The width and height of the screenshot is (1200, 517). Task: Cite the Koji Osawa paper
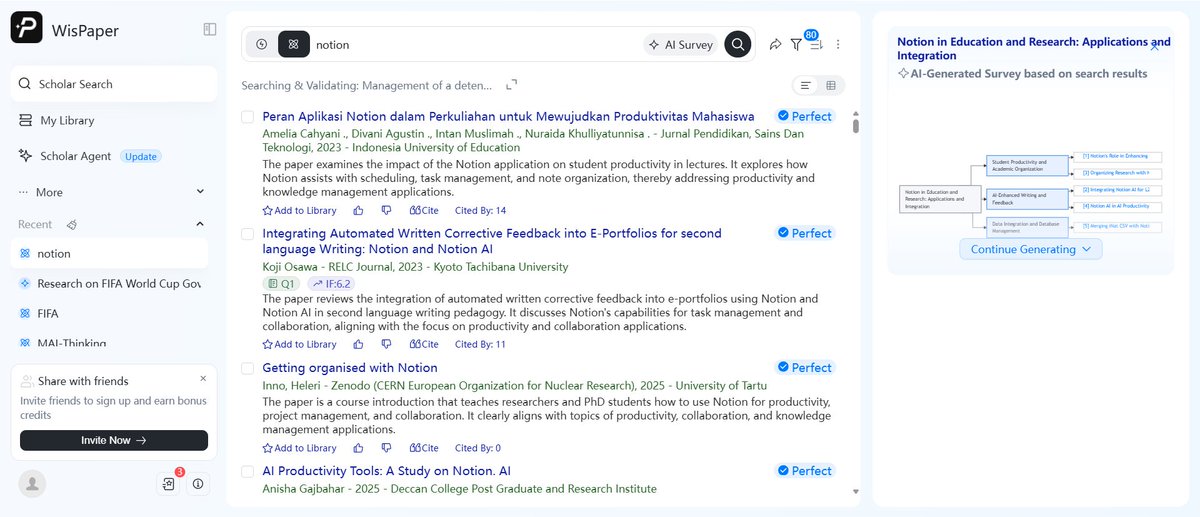tap(424, 344)
